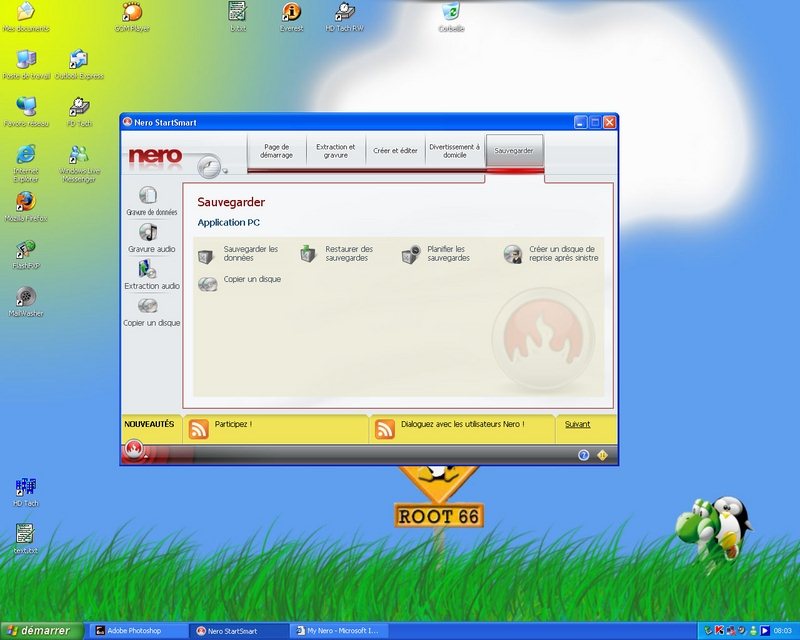Read Dialoguez avec les utilisateurs Nero ! news
Viewport: 800px width, 640px height.
[x=463, y=424]
